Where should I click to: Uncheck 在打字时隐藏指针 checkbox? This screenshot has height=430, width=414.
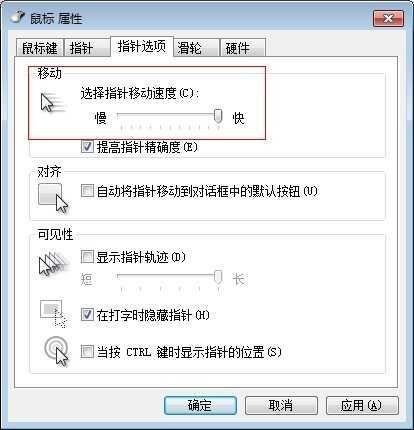click(x=87, y=314)
